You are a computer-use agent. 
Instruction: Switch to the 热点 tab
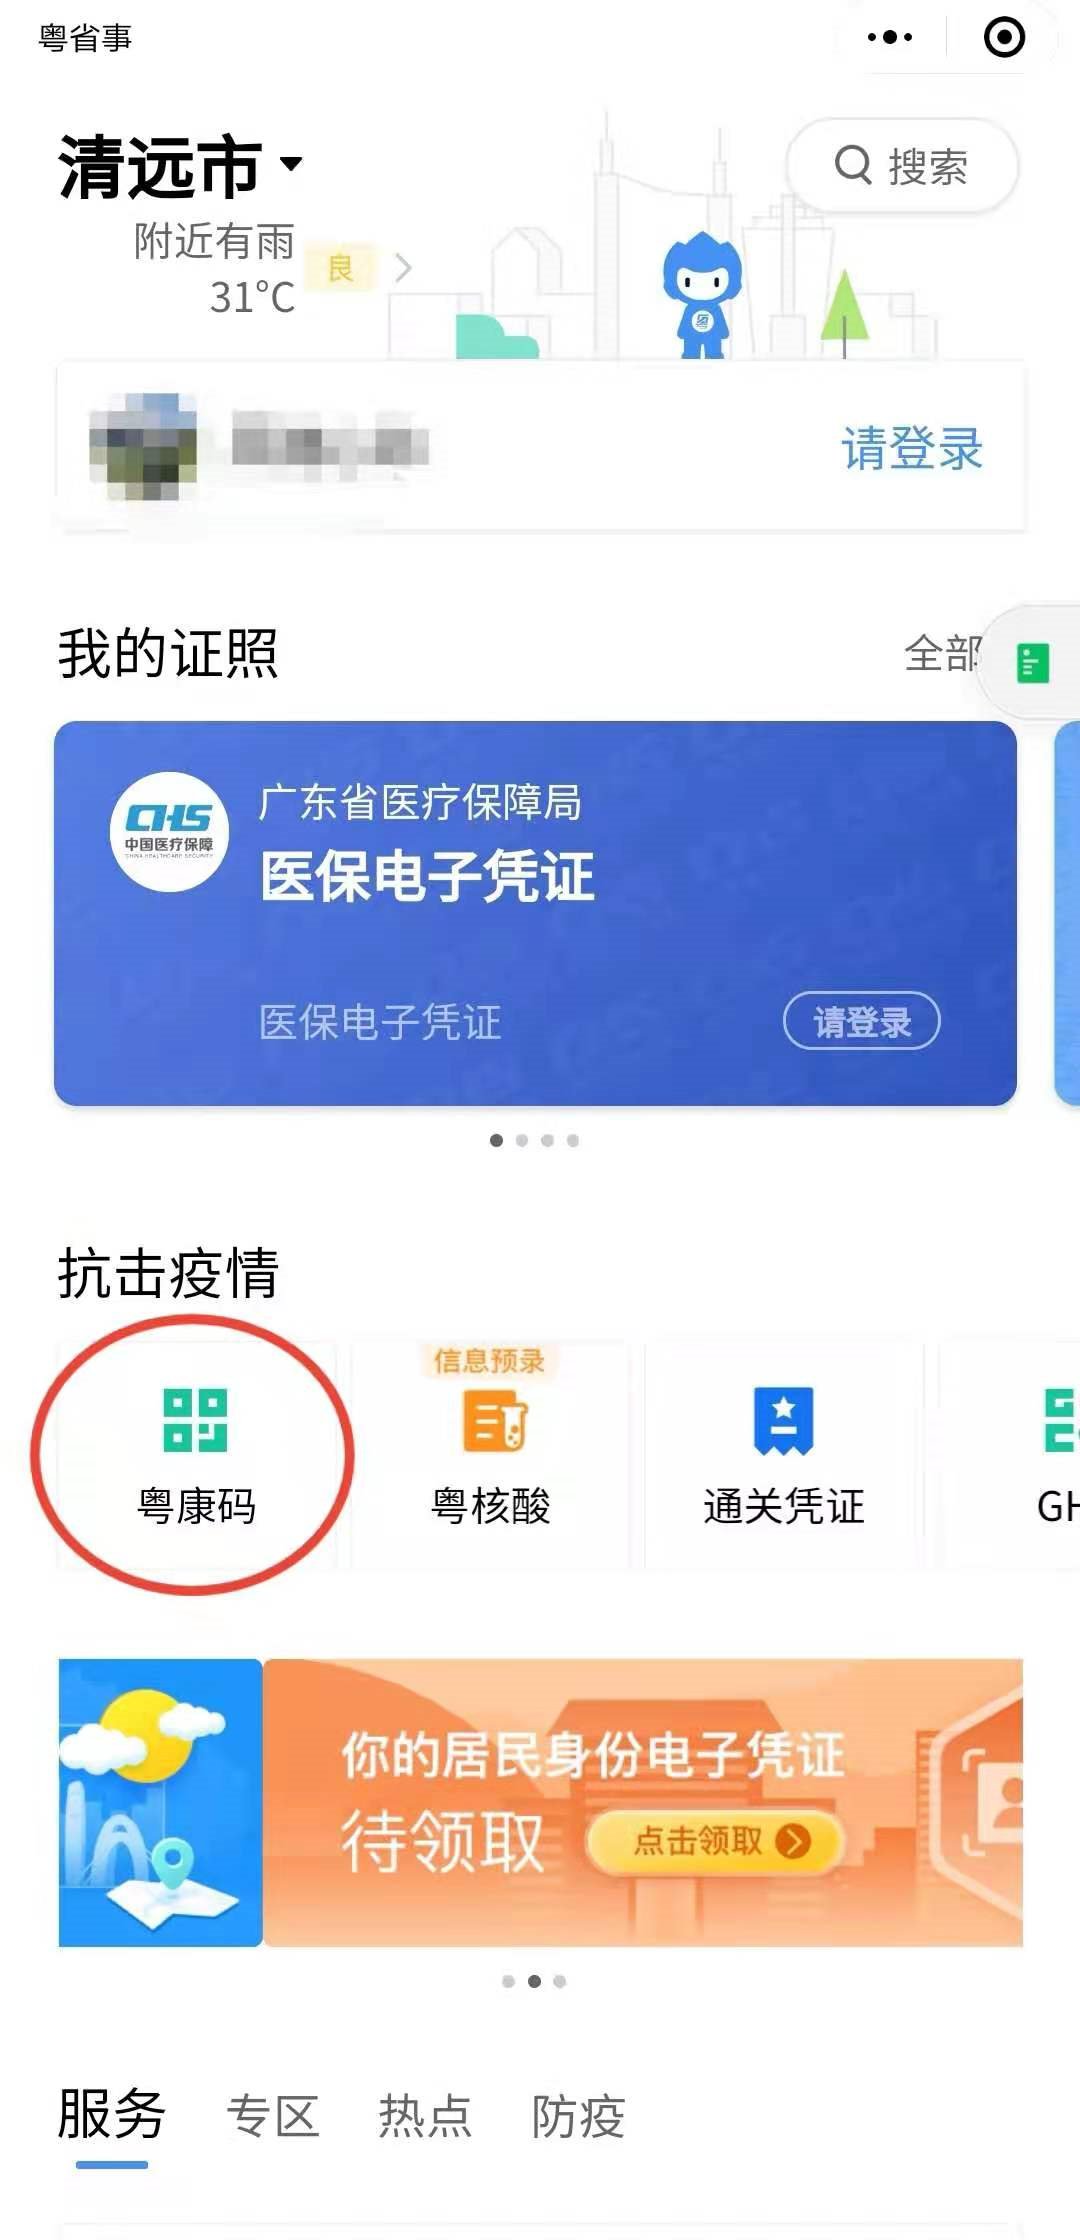click(x=425, y=2116)
